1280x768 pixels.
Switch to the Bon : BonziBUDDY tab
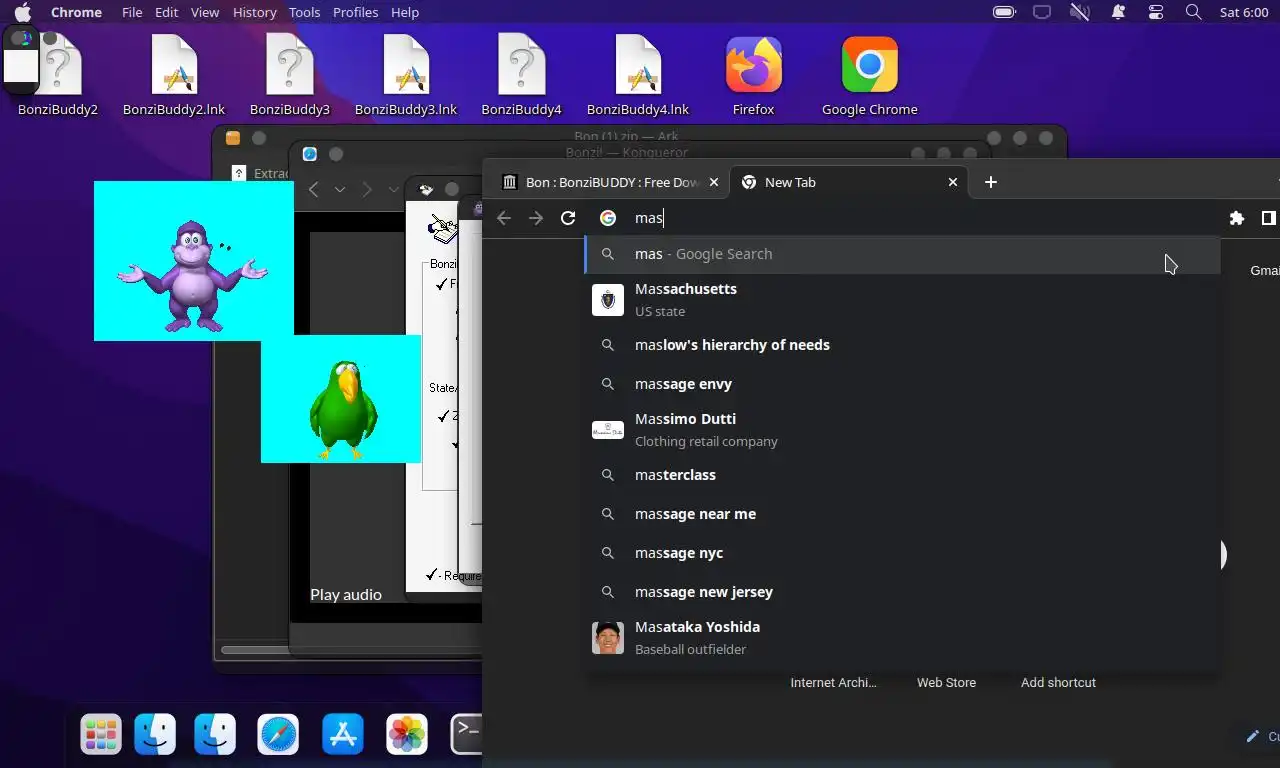pyautogui.click(x=610, y=182)
